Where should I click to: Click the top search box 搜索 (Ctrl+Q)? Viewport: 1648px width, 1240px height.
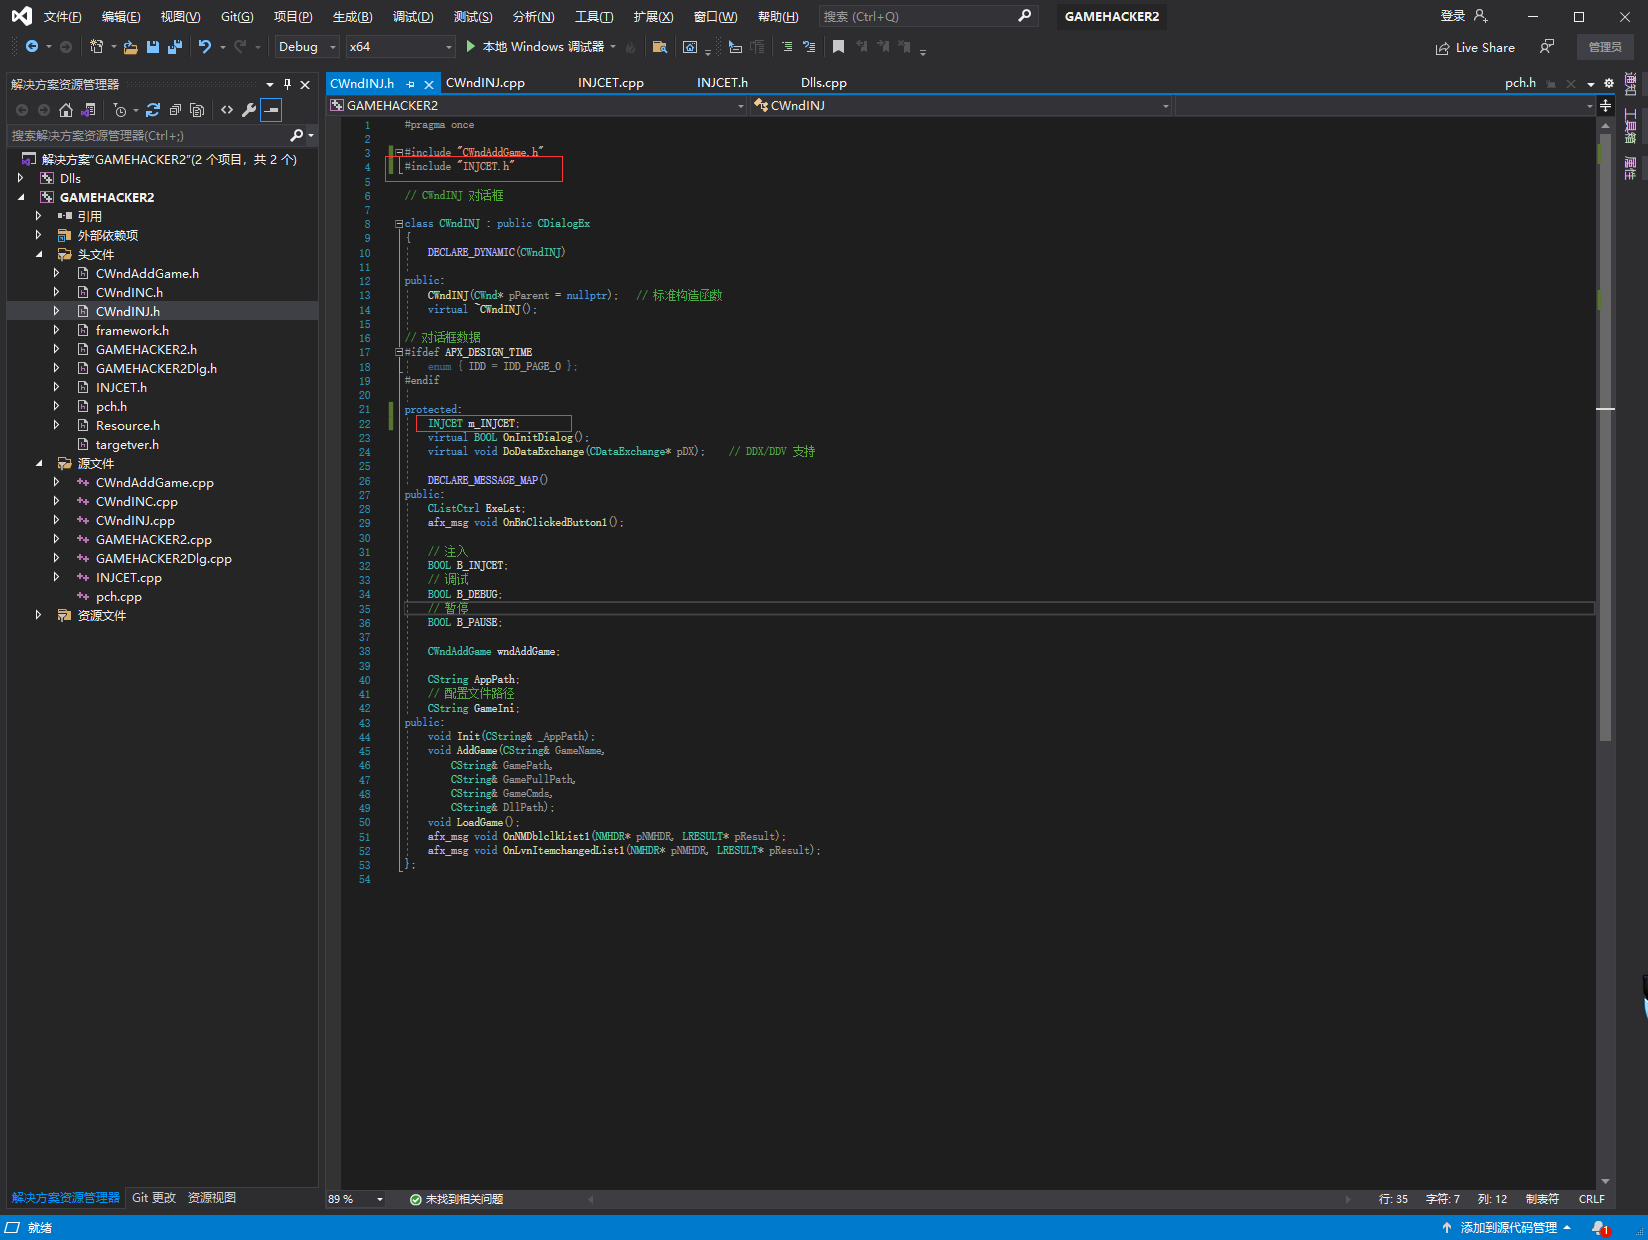pyautogui.click(x=927, y=16)
